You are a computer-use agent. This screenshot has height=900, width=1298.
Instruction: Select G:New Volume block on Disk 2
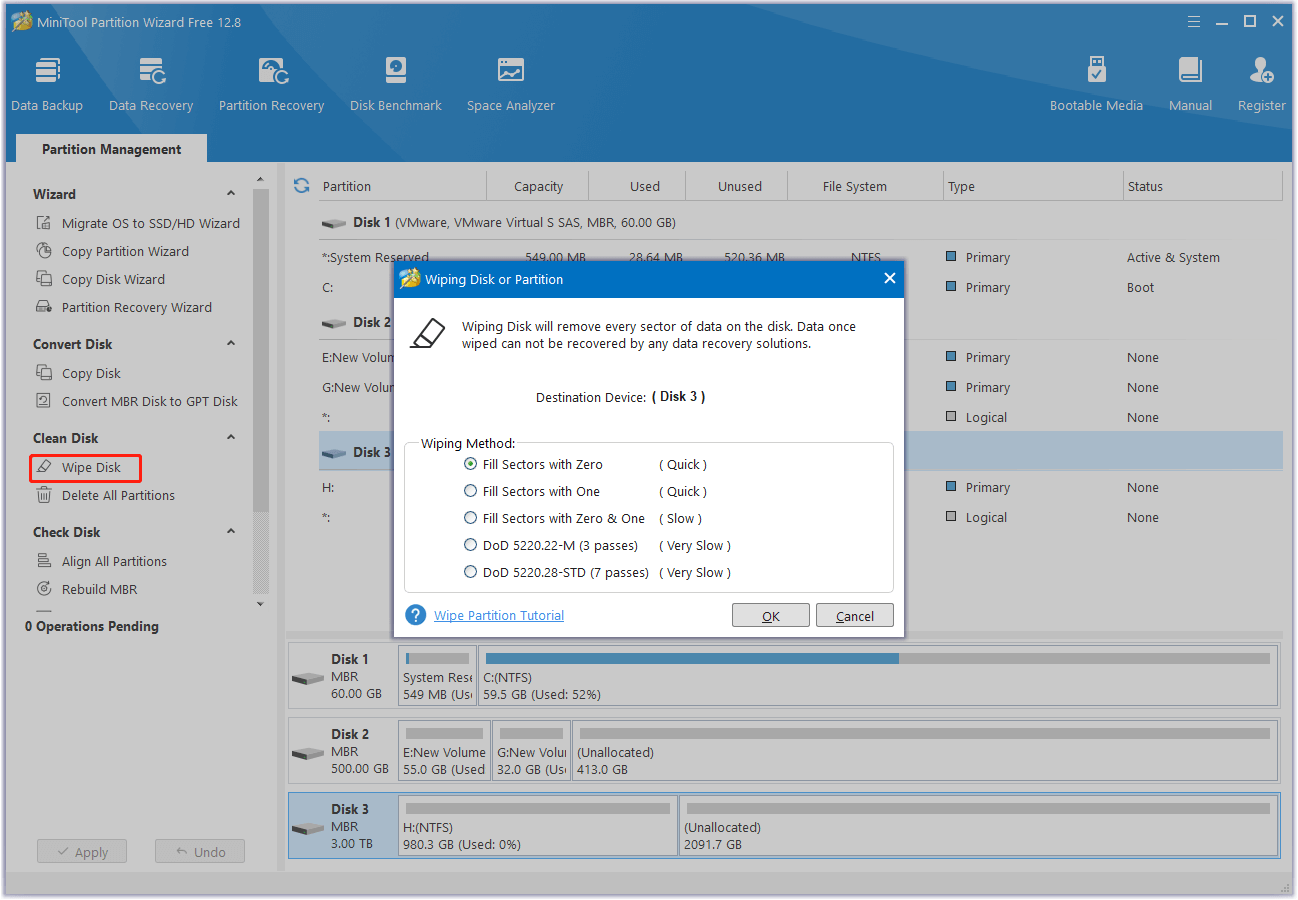(x=531, y=750)
